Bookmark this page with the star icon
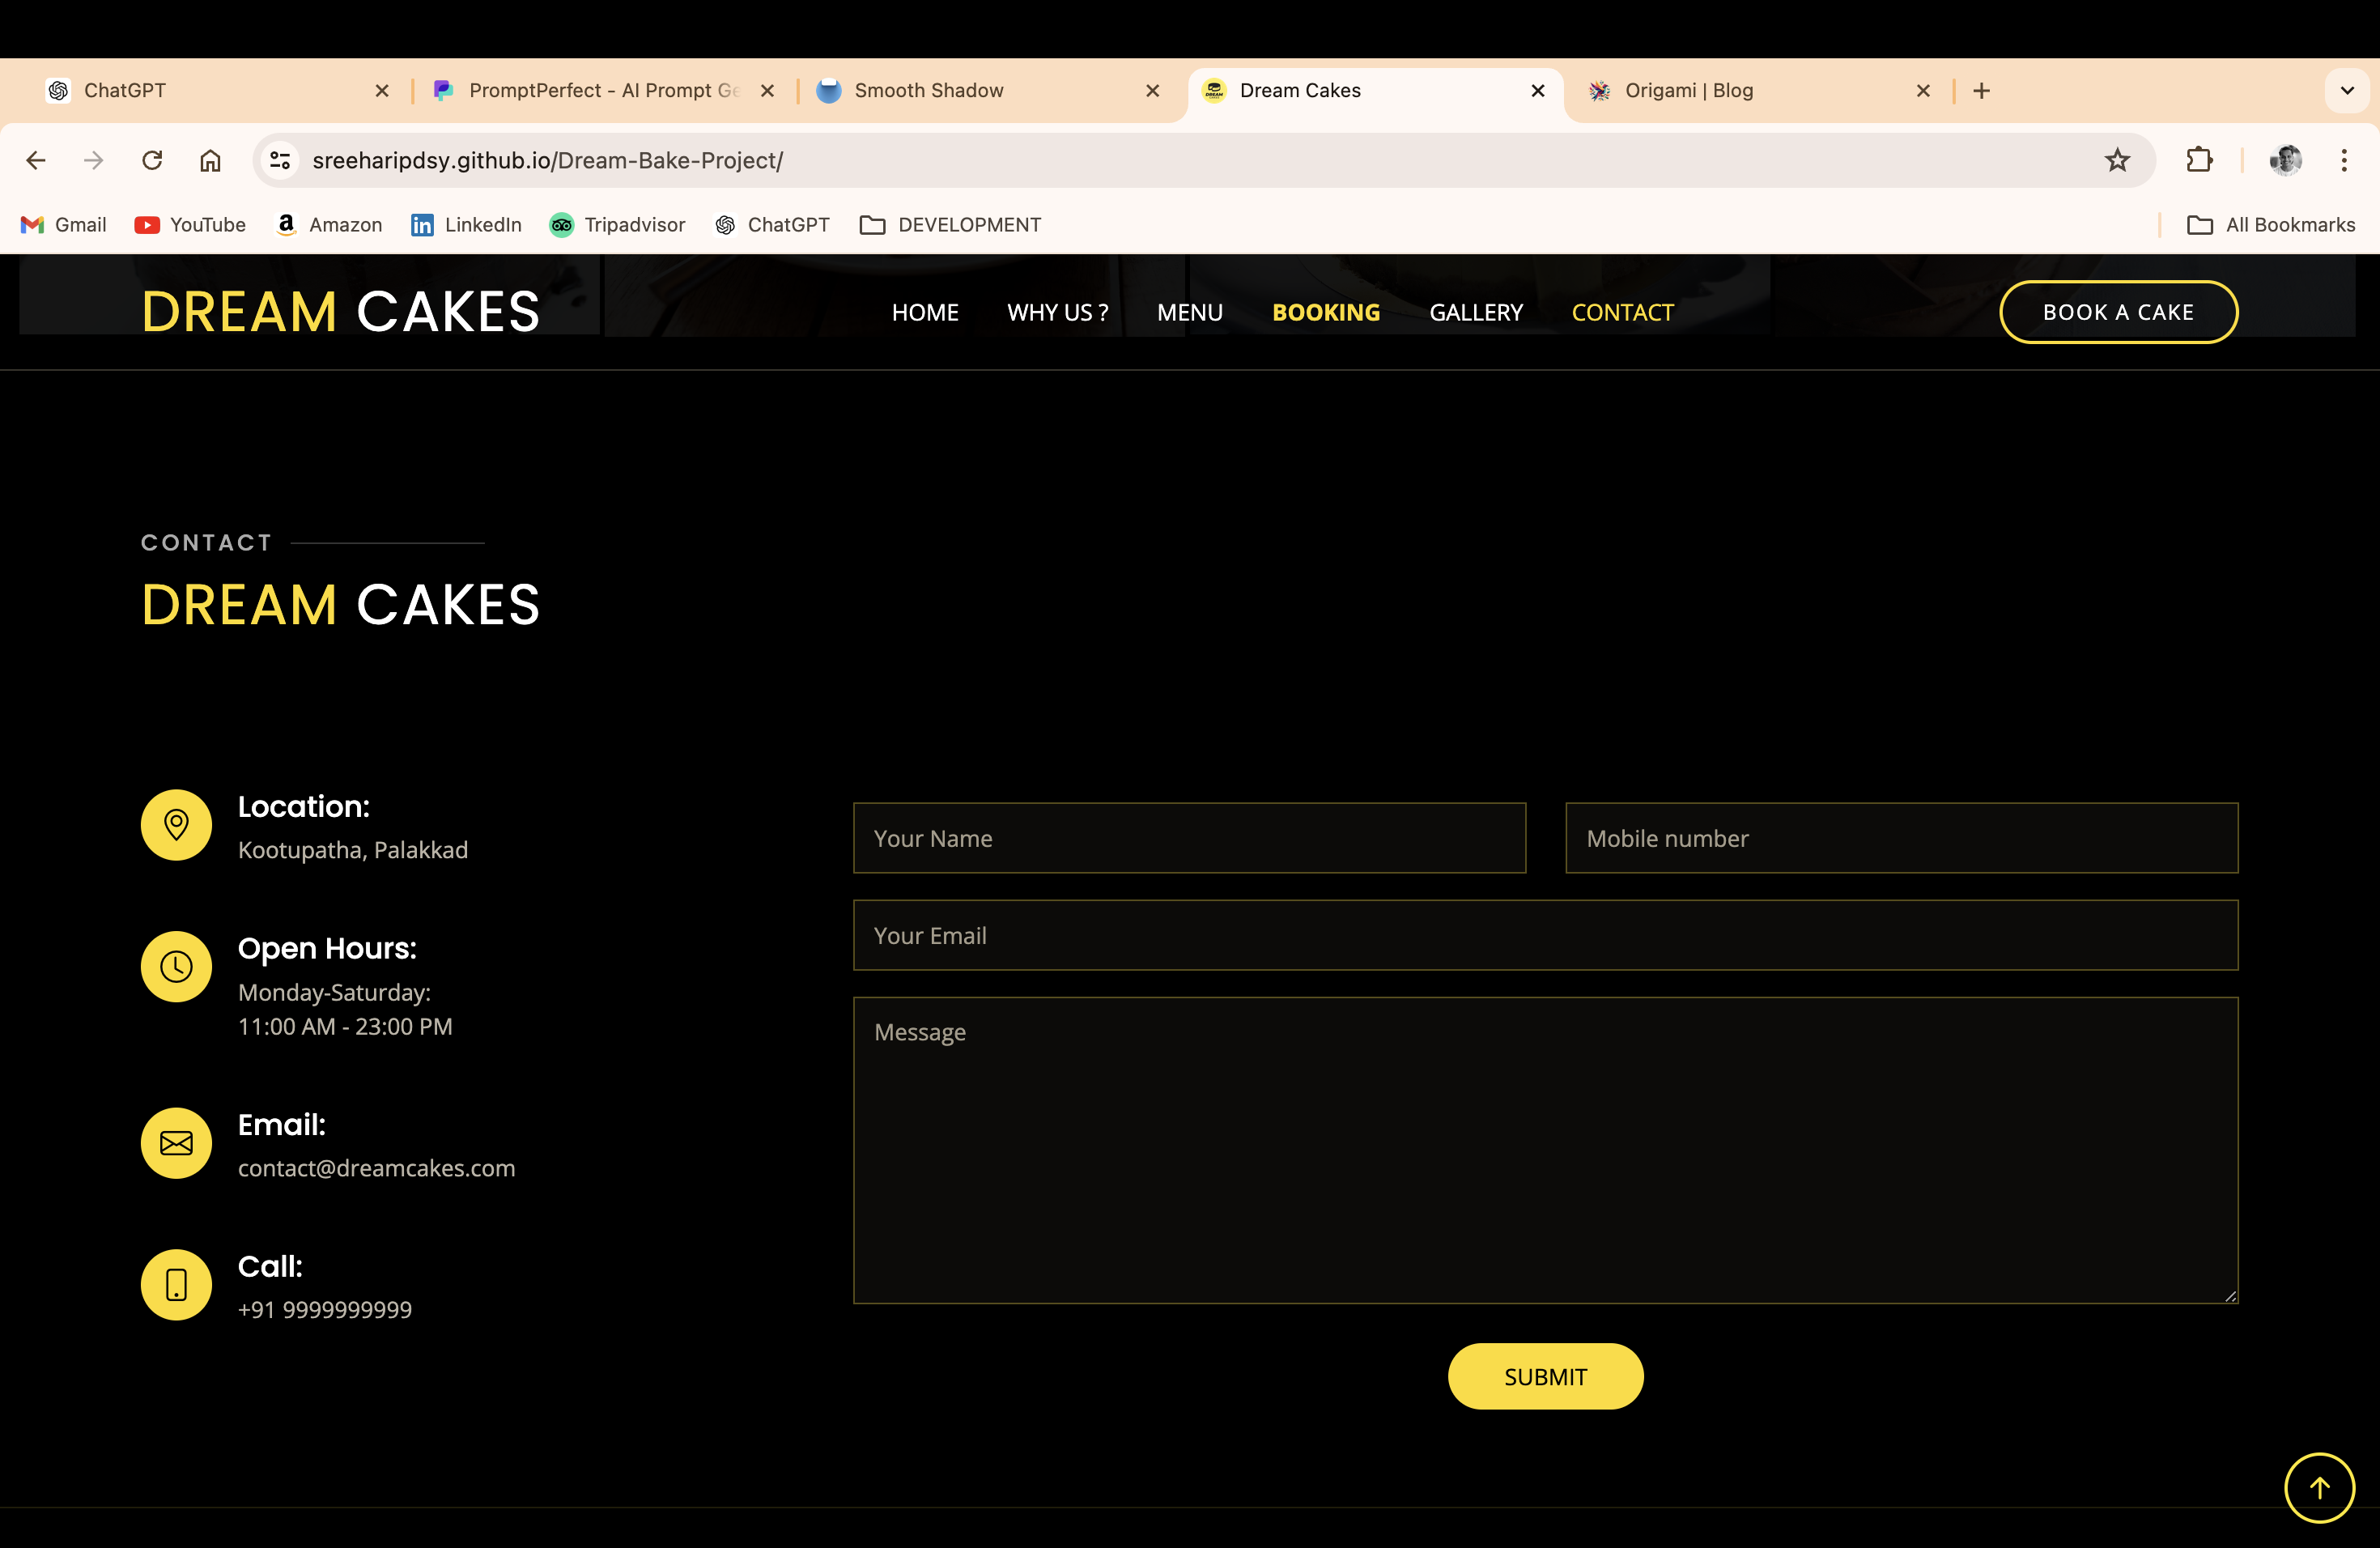2380x1548 pixels. 2117,160
